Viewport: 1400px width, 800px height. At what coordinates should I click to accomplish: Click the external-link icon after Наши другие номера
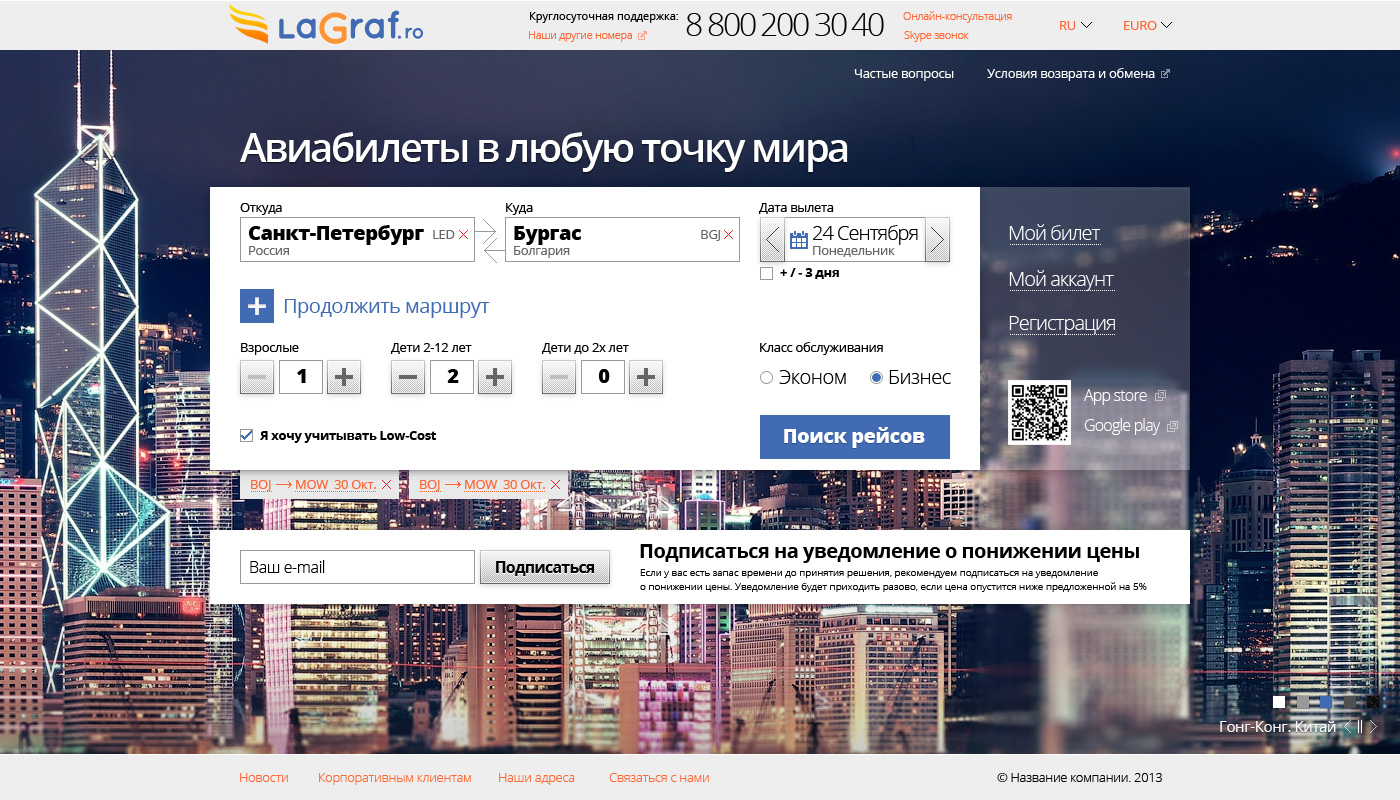[x=642, y=36]
